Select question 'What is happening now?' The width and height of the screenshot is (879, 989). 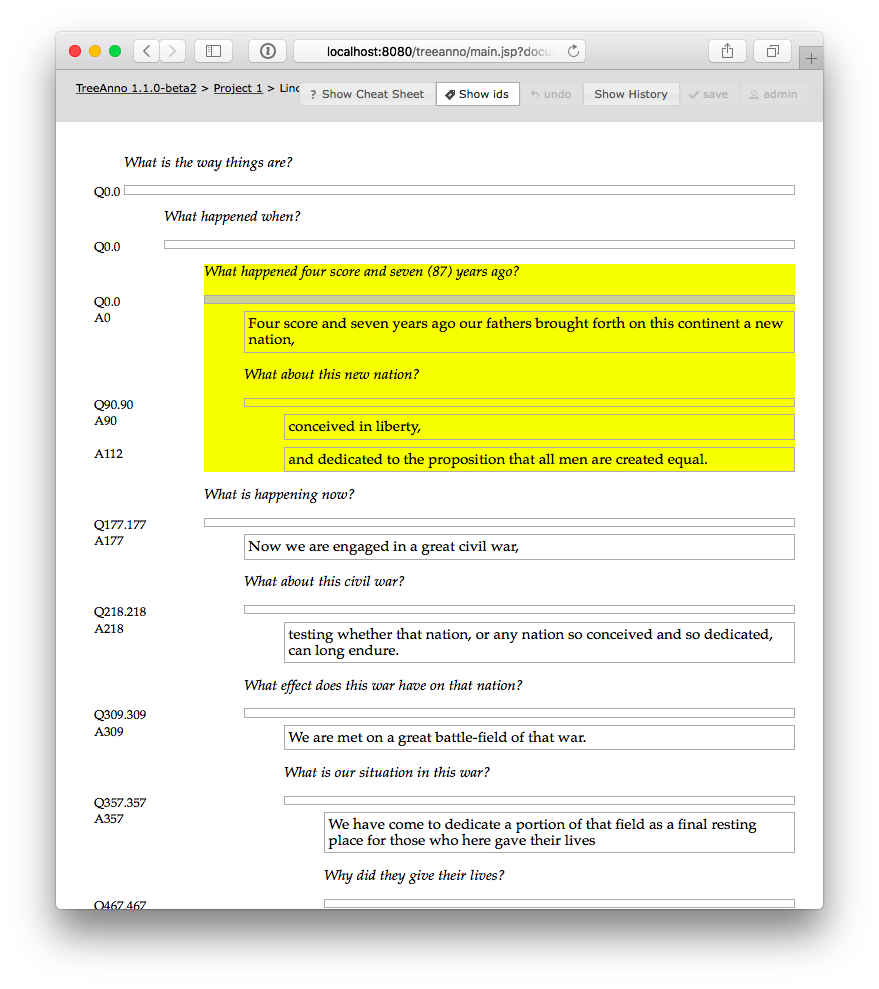tap(279, 494)
